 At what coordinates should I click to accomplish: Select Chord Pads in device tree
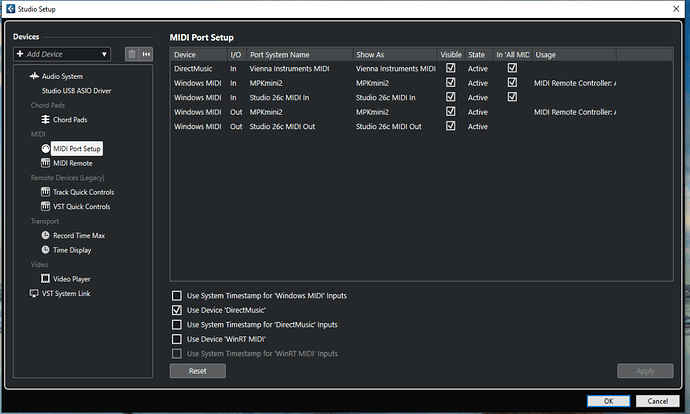70,120
